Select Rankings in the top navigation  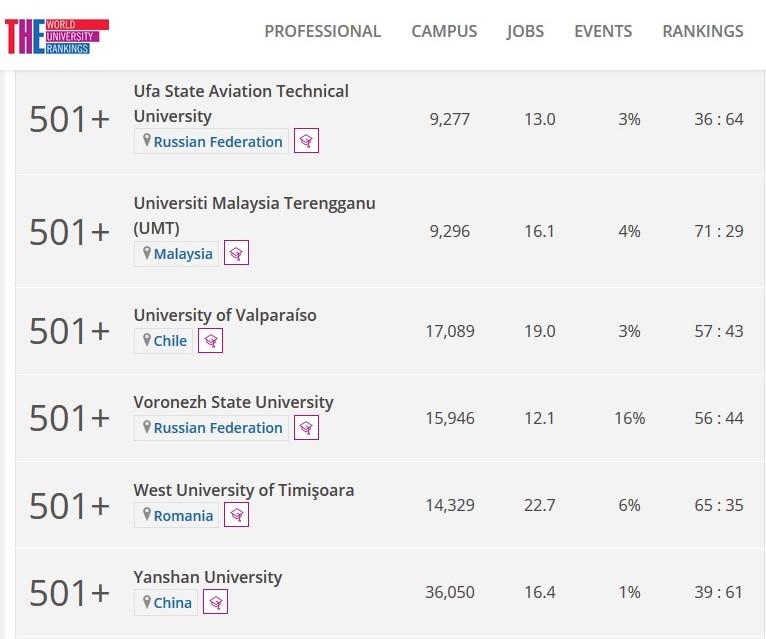(x=703, y=31)
